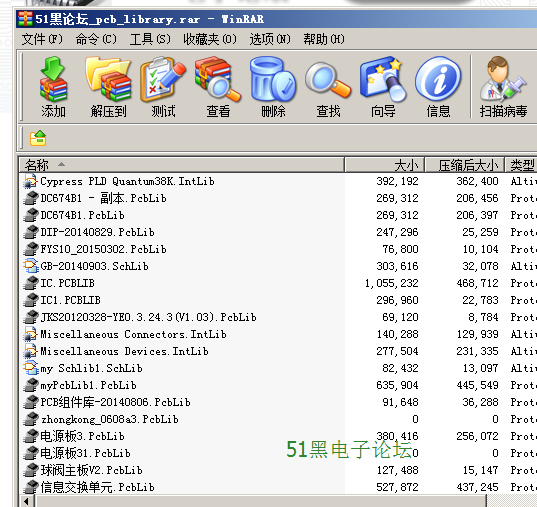Viewport: 537px width, 507px height.
Task: Click the 删除 (Delete) trash icon
Action: pyautogui.click(x=273, y=79)
